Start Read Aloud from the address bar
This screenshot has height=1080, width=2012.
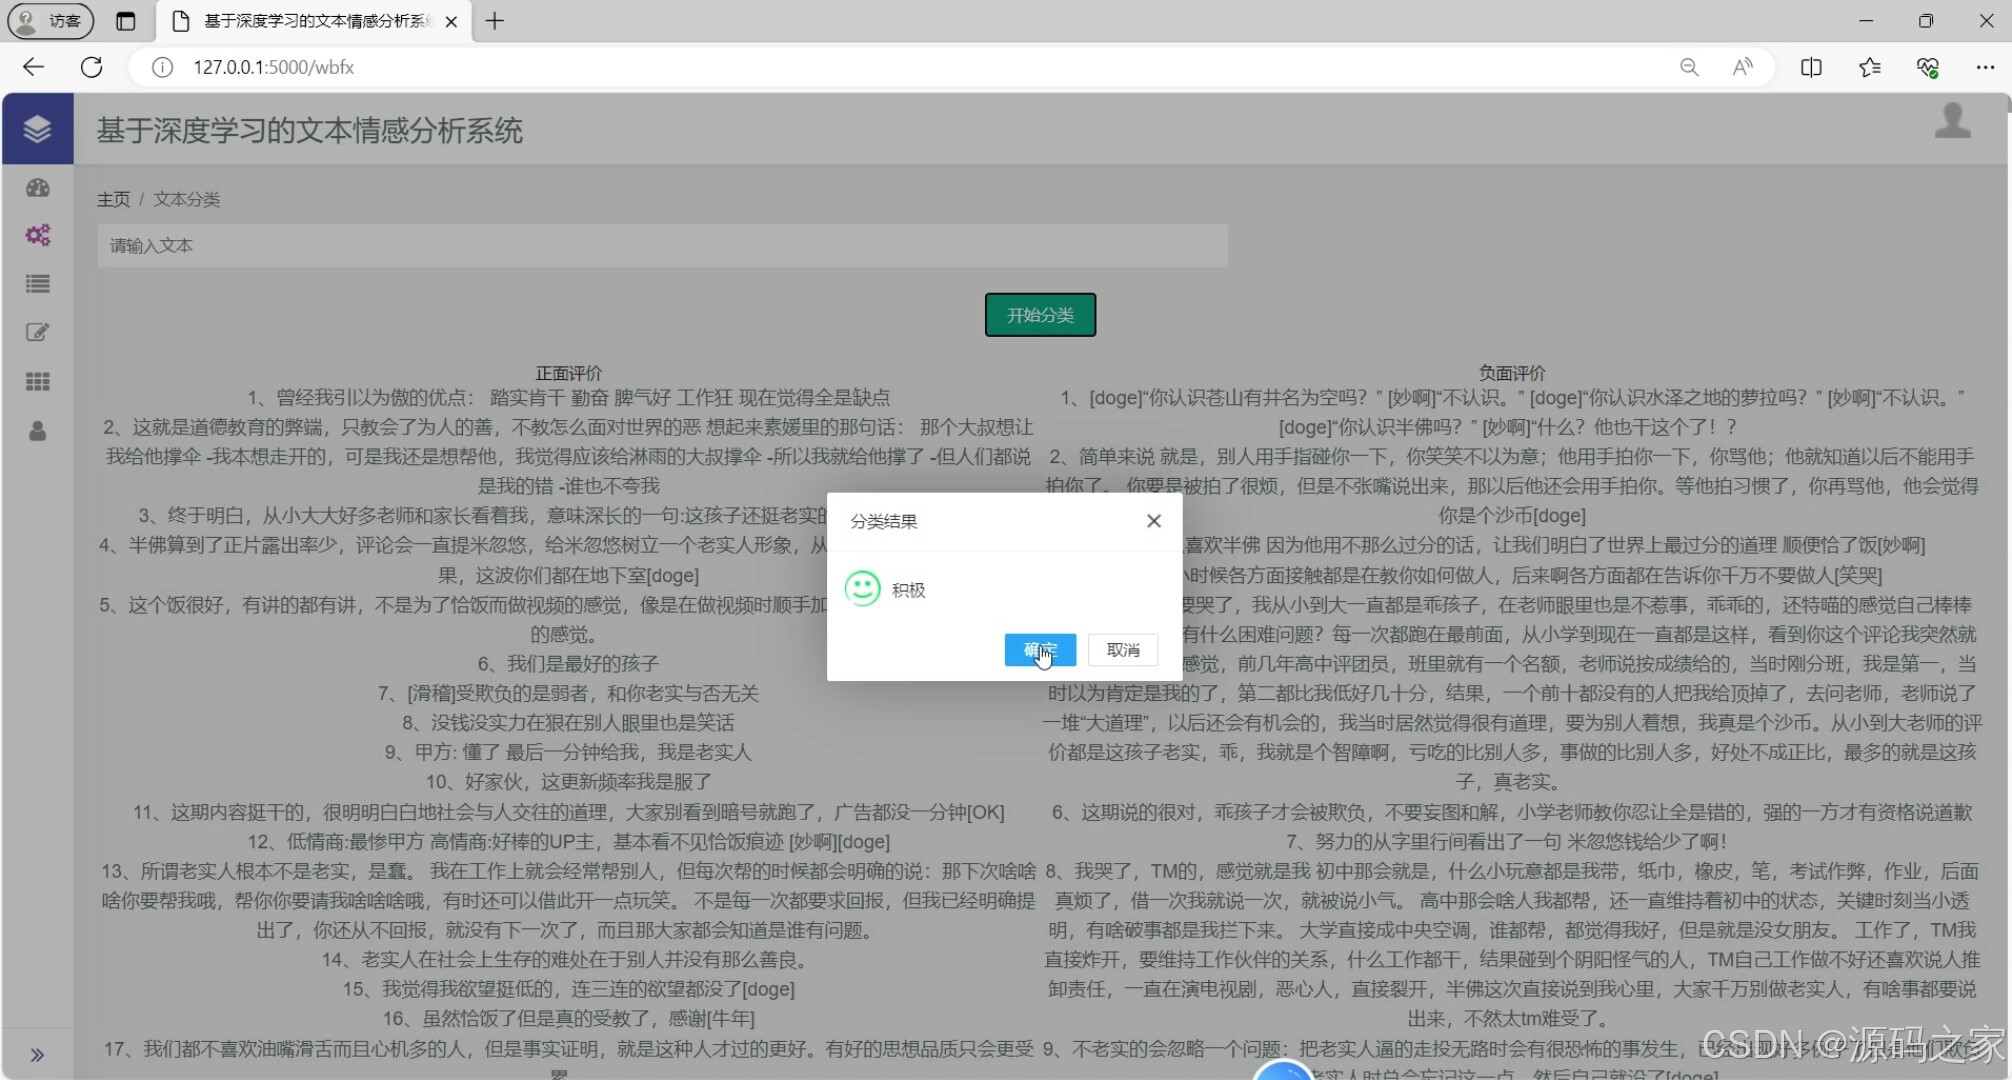coord(1742,67)
